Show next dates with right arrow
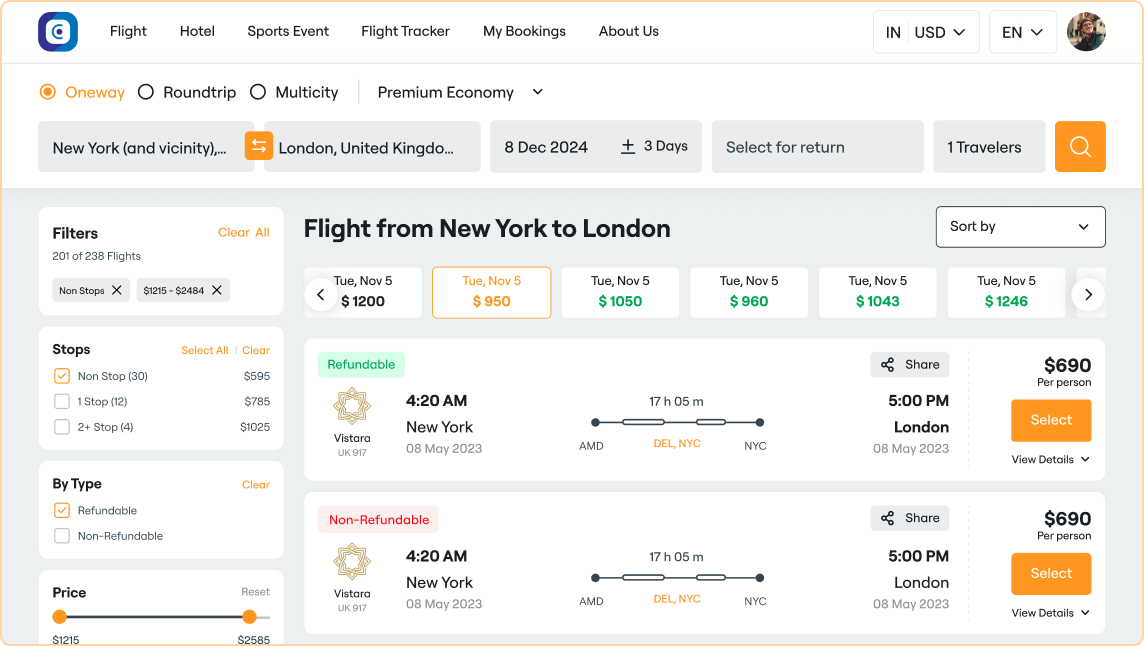Screen dimensions: 1144x646 [x=1088, y=294]
